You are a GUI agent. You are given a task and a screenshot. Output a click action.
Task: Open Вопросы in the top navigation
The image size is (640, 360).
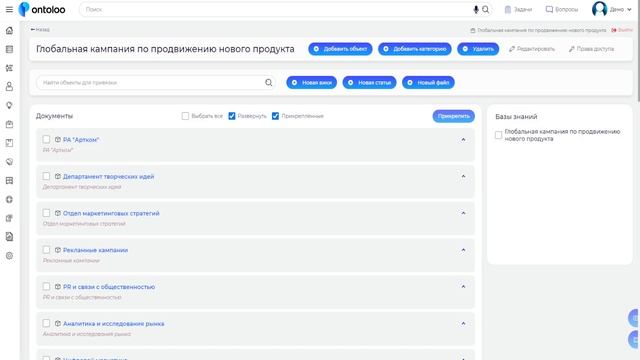(562, 9)
